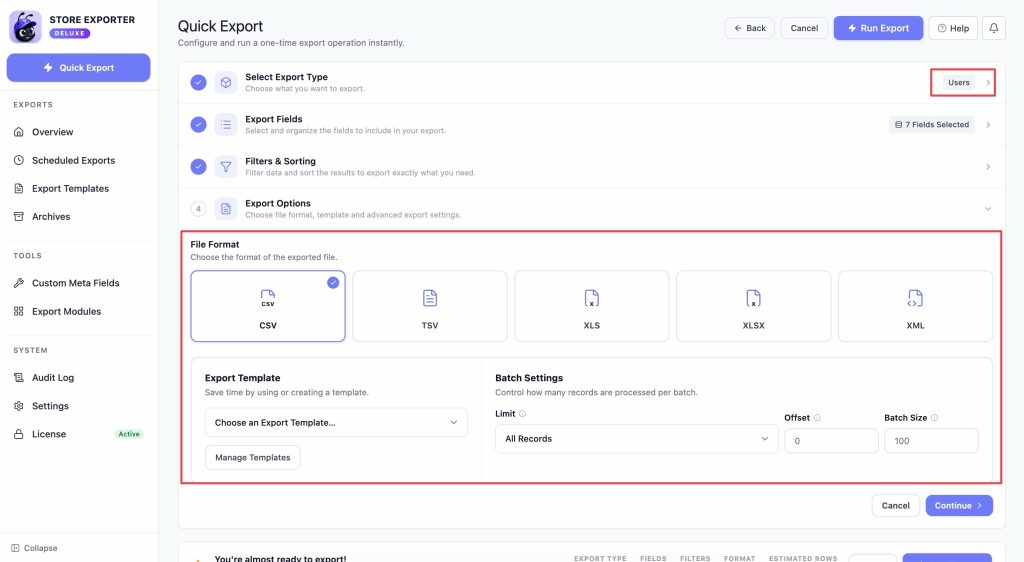Screen dimensions: 1024x562
Task: Click the step 4 number badge
Action: click(199, 209)
